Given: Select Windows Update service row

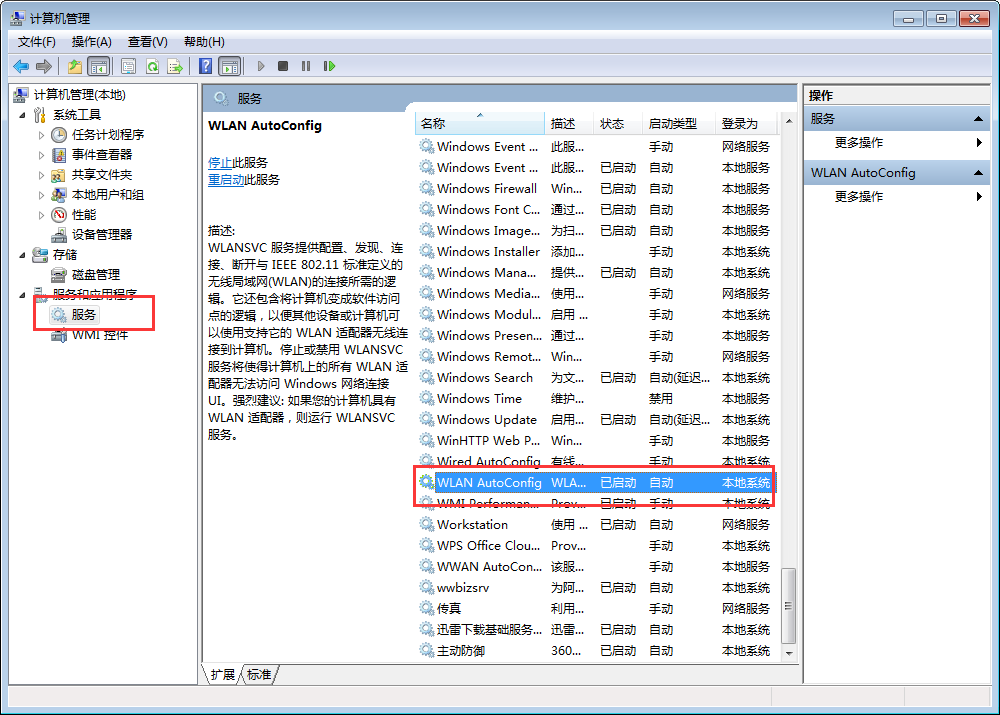Looking at the screenshot, I should tap(597, 420).
